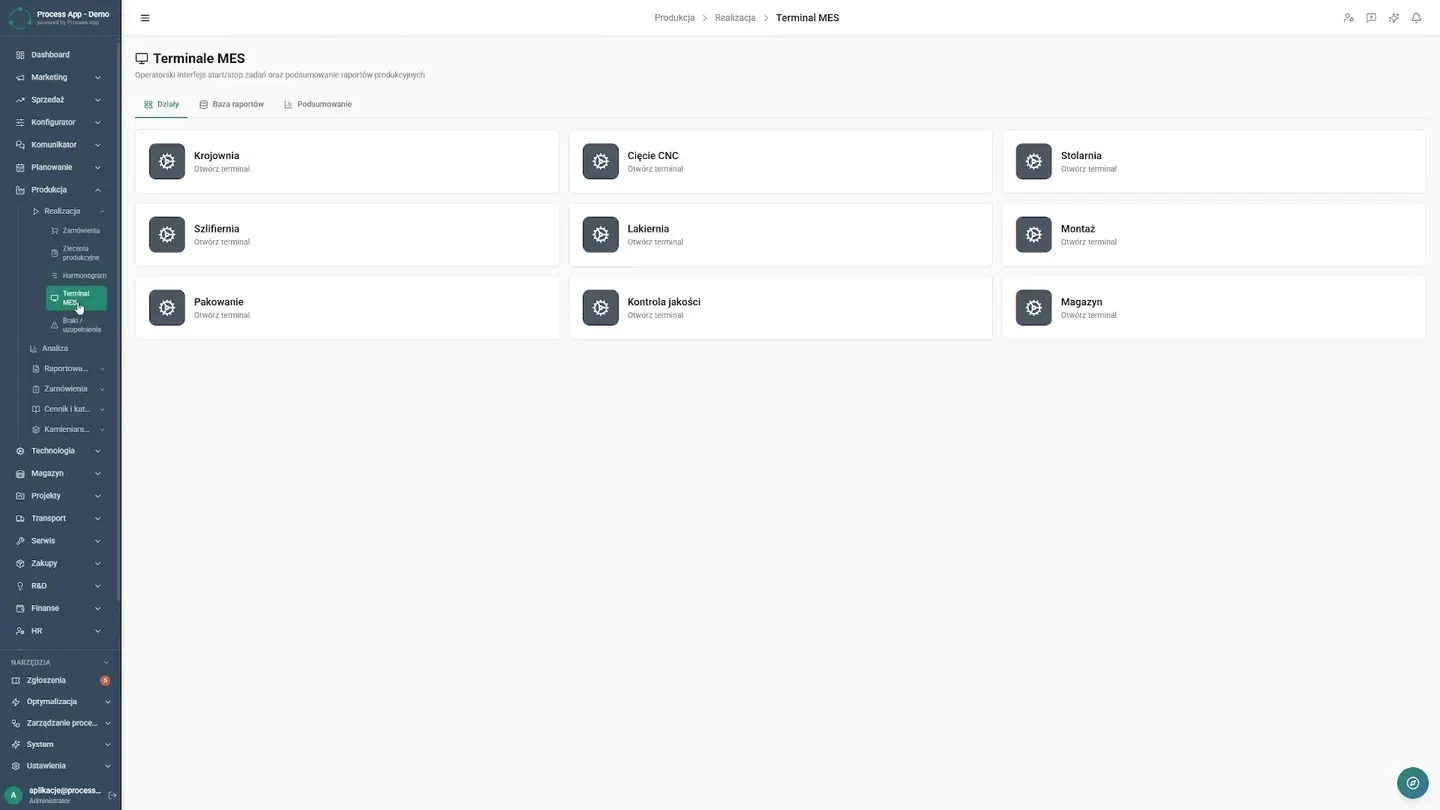Collapse the Realizacja submenu chevron
Image resolution: width=1440 pixels, height=810 pixels.
(x=102, y=211)
